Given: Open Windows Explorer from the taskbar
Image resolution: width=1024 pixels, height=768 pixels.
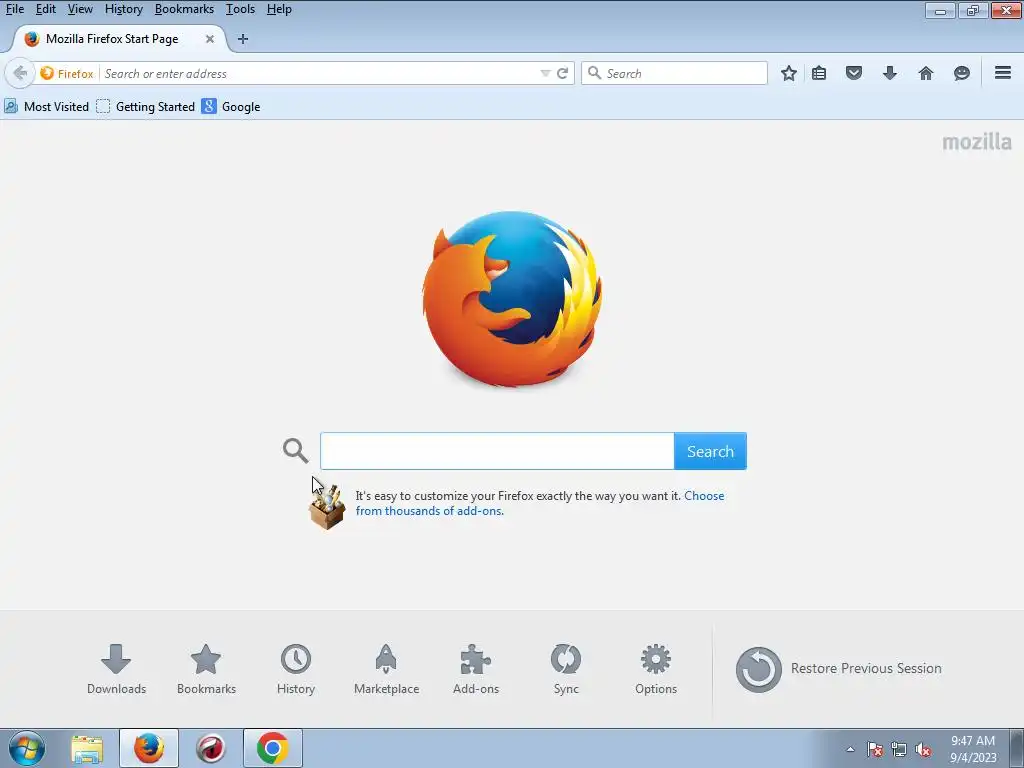Looking at the screenshot, I should (x=87, y=749).
